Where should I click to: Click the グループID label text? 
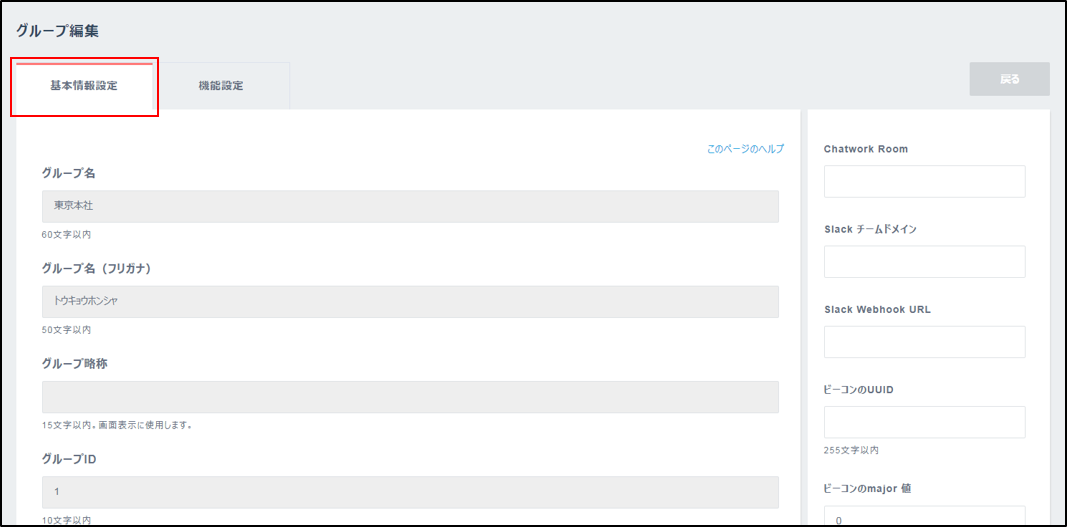[x=68, y=459]
